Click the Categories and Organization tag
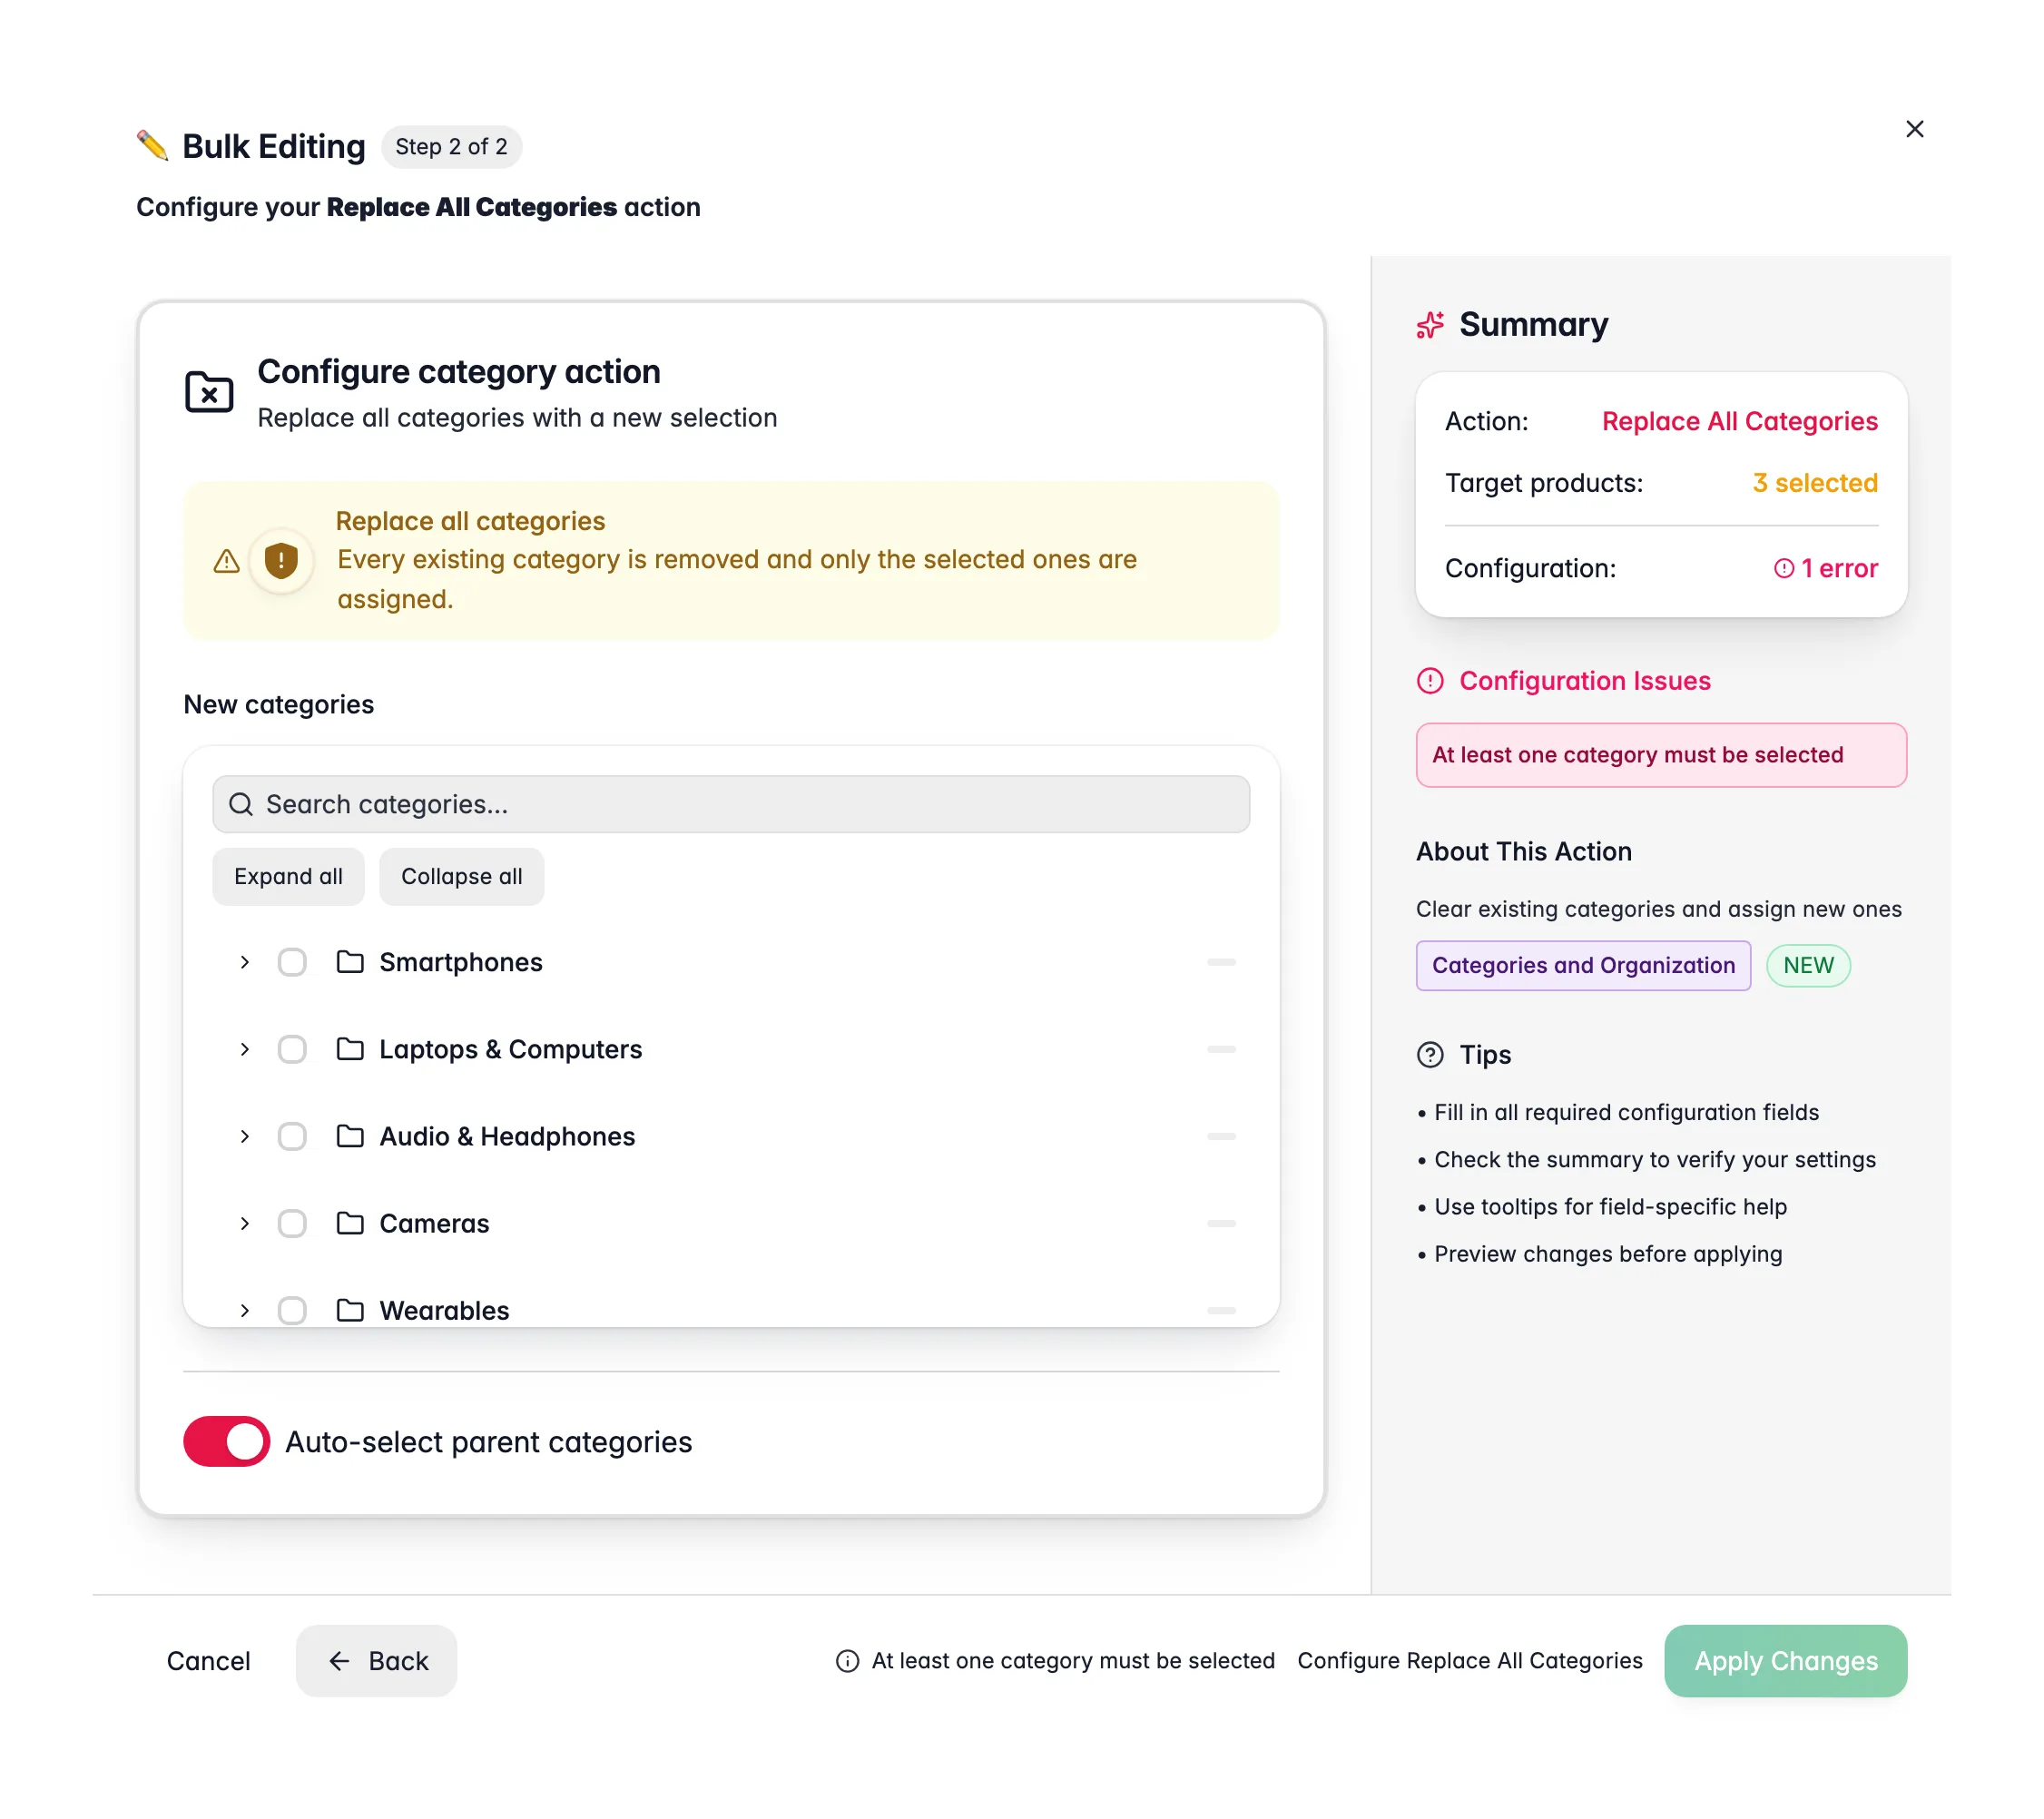2044x1819 pixels. click(1583, 965)
